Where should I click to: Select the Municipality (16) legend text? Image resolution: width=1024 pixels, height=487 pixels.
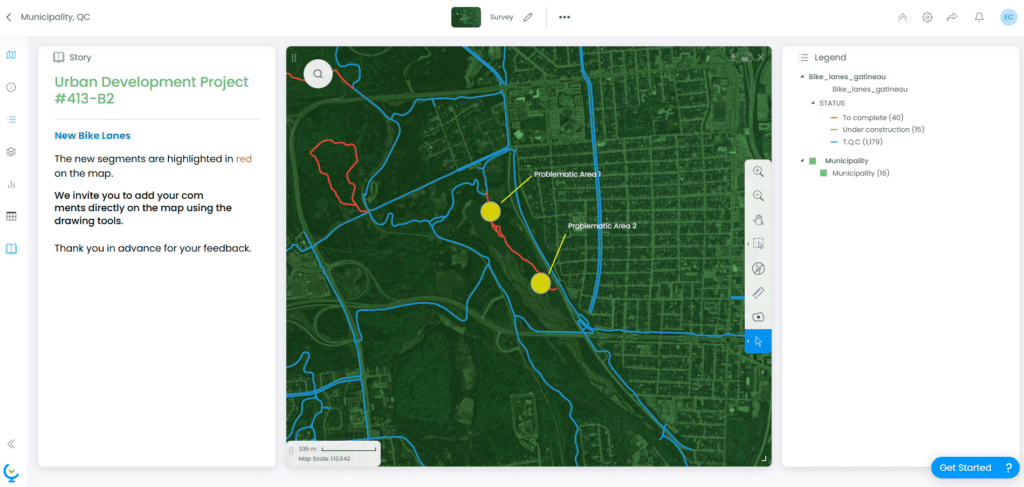tap(861, 173)
